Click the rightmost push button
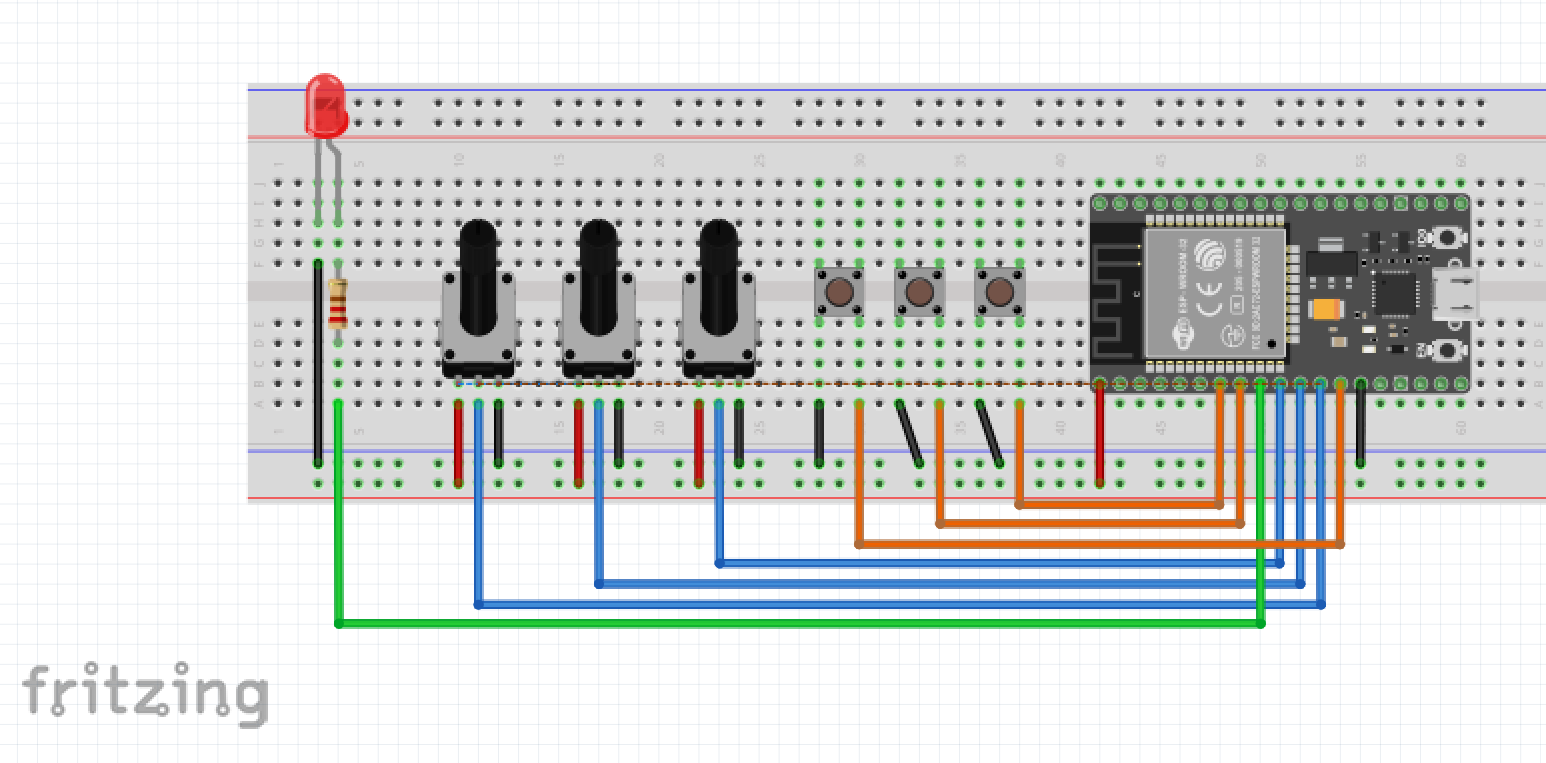1546x763 pixels. pos(999,292)
